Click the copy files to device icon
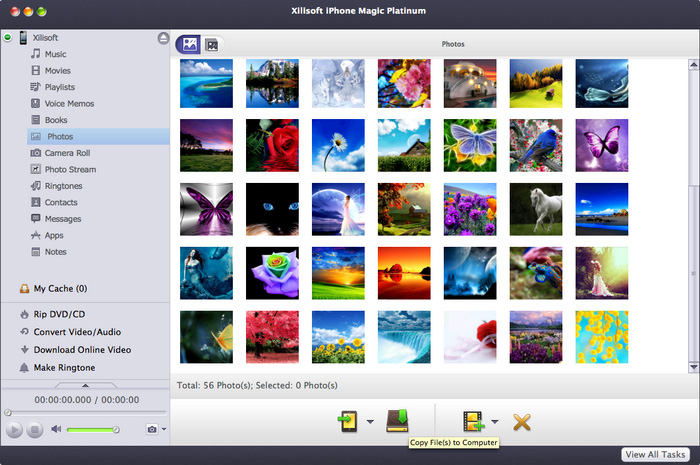This screenshot has width=700, height=465. tap(347, 421)
